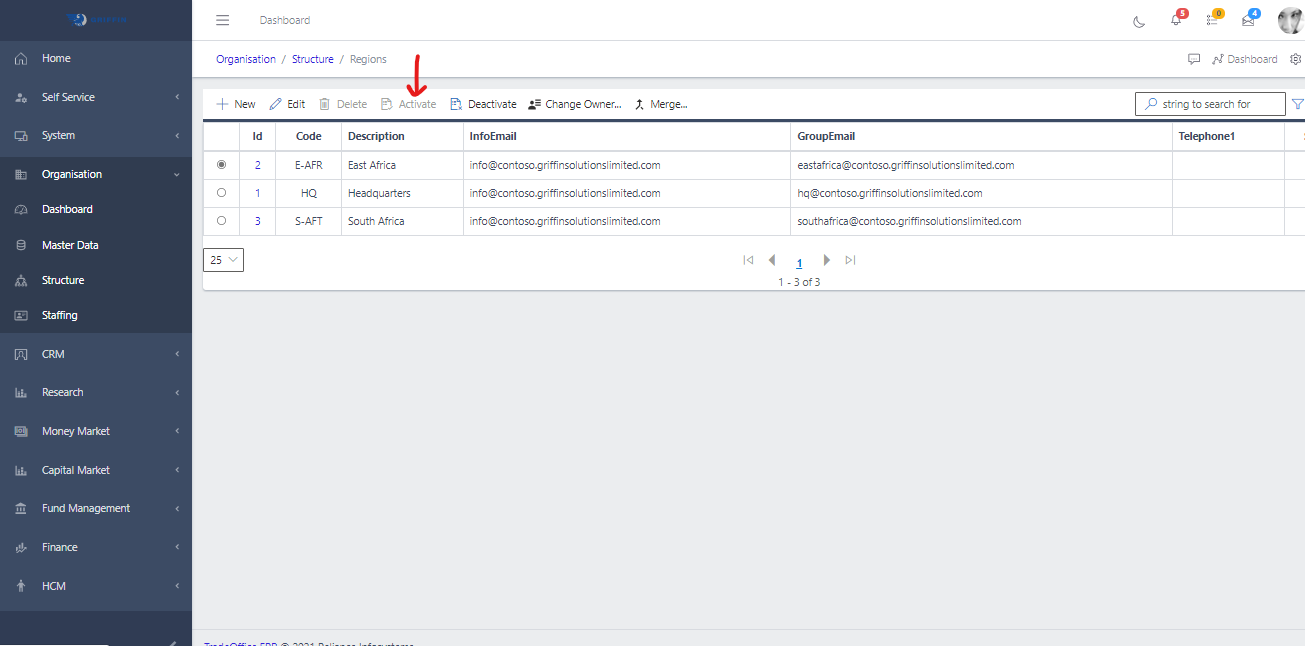Screen dimensions: 1305x646
Task: Open the page size 25 dropdown
Action: pyautogui.click(x=223, y=260)
